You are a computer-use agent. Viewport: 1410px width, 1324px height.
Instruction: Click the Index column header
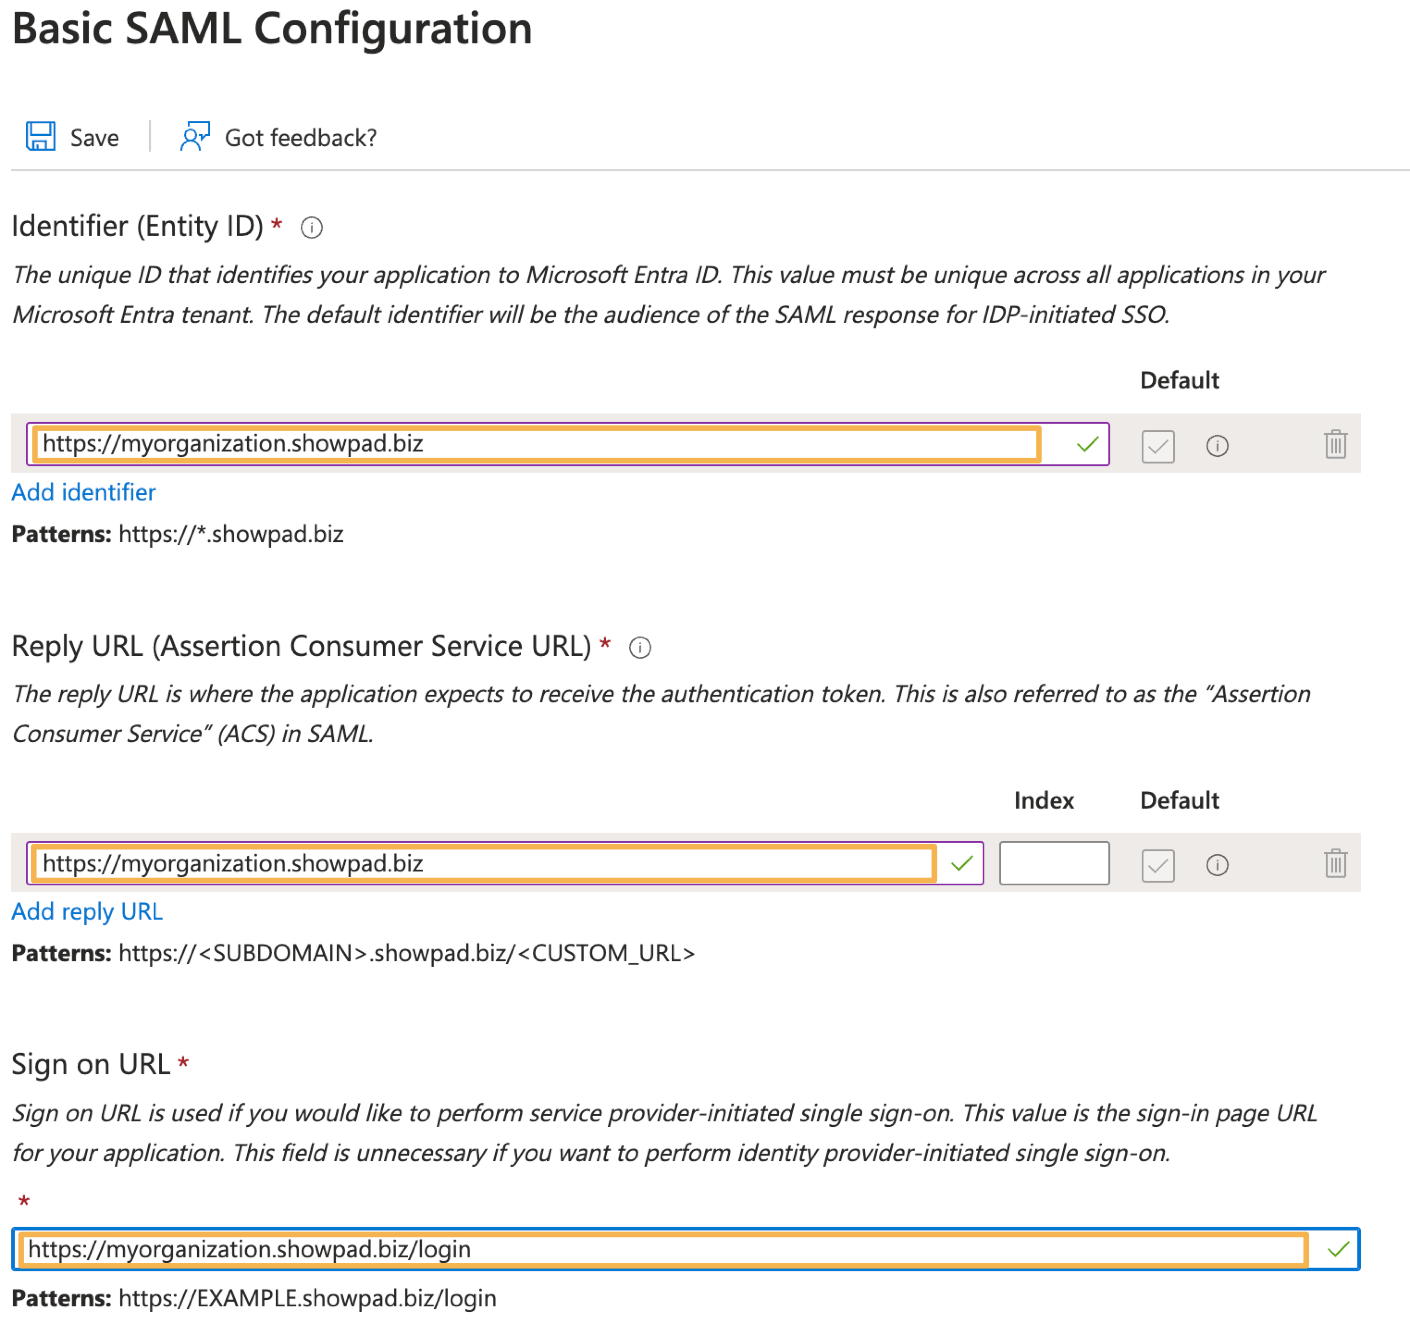point(1044,800)
